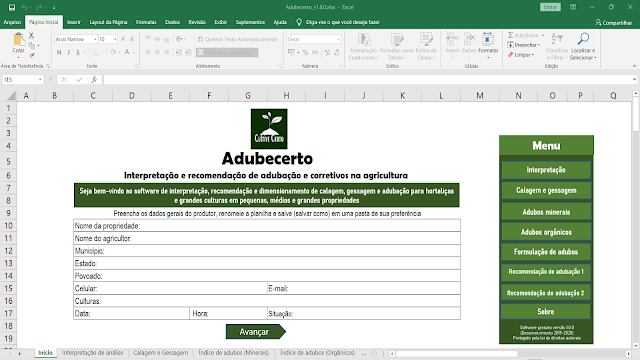The height and width of the screenshot is (360, 640).
Task: Open Formatar cells icon in Células group
Action: point(488,40)
